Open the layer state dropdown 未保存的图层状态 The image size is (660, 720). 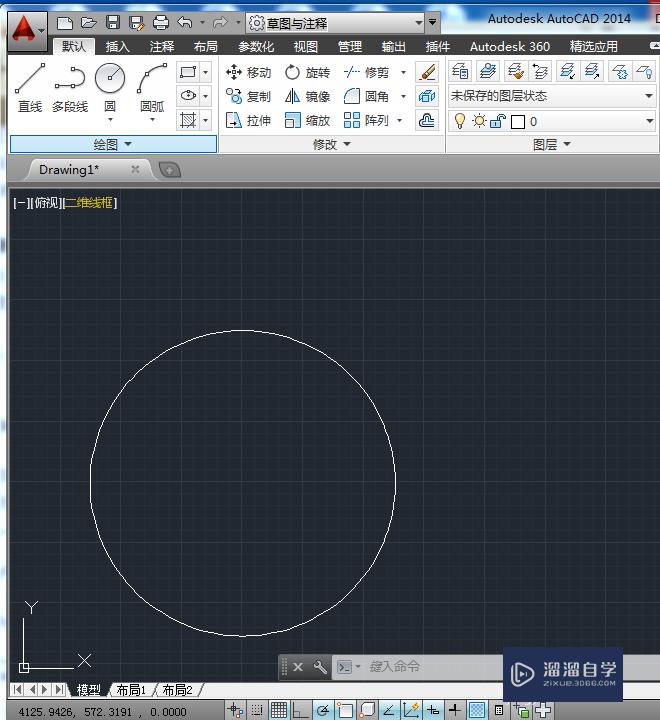550,96
